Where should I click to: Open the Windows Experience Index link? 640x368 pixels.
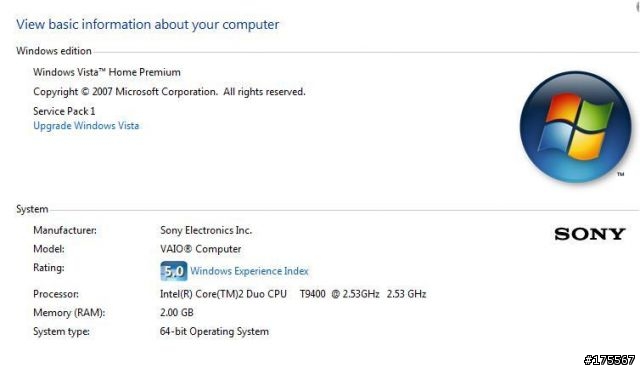pos(249,271)
